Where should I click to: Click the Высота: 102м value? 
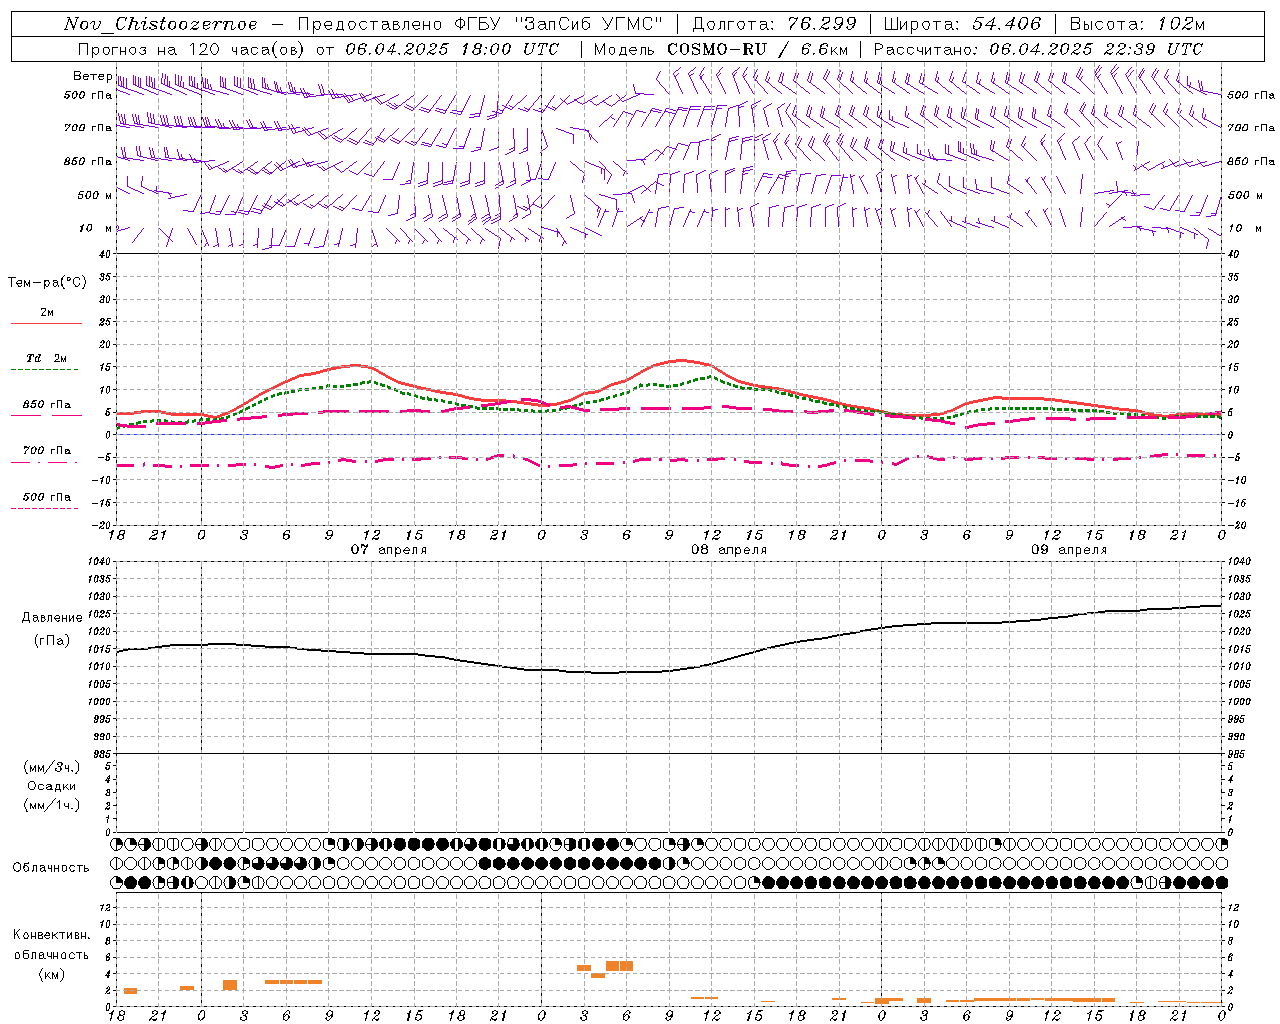pyautogui.click(x=1137, y=24)
